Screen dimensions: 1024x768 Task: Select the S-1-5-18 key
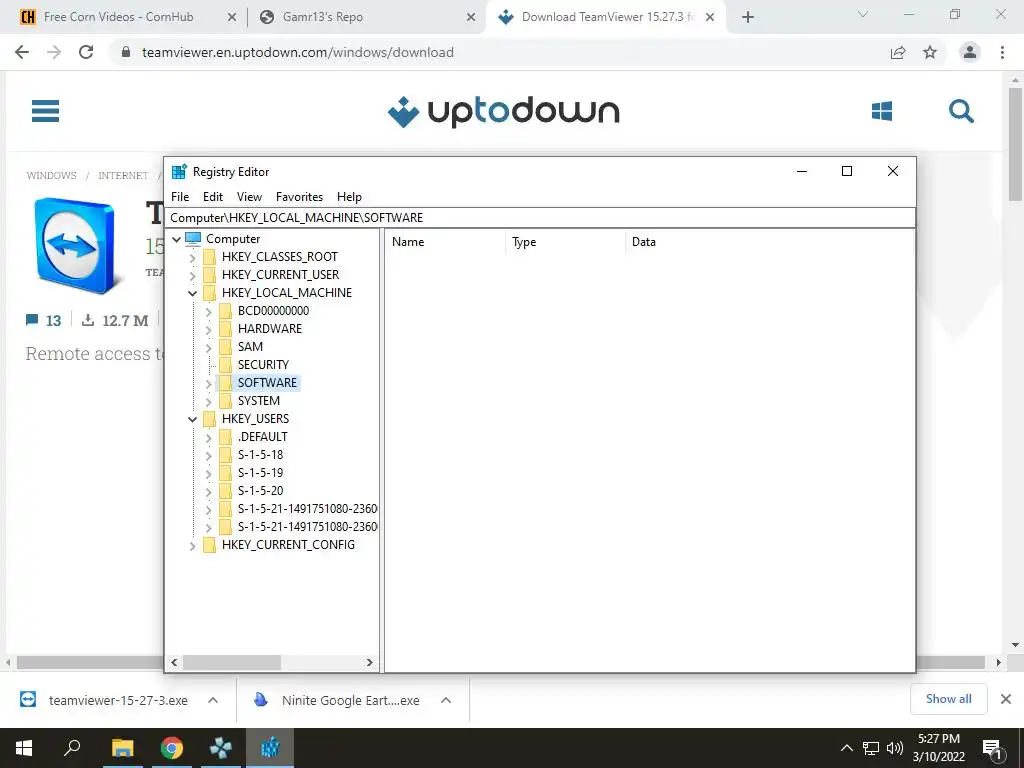[261, 455]
